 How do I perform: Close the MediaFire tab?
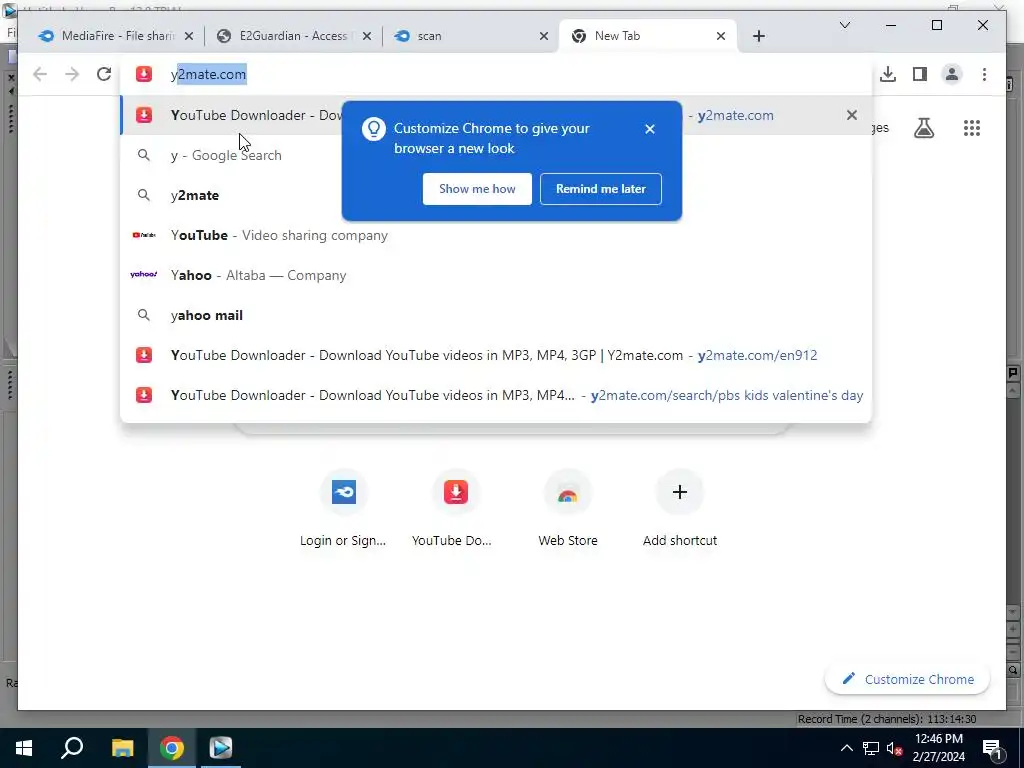pos(189,36)
